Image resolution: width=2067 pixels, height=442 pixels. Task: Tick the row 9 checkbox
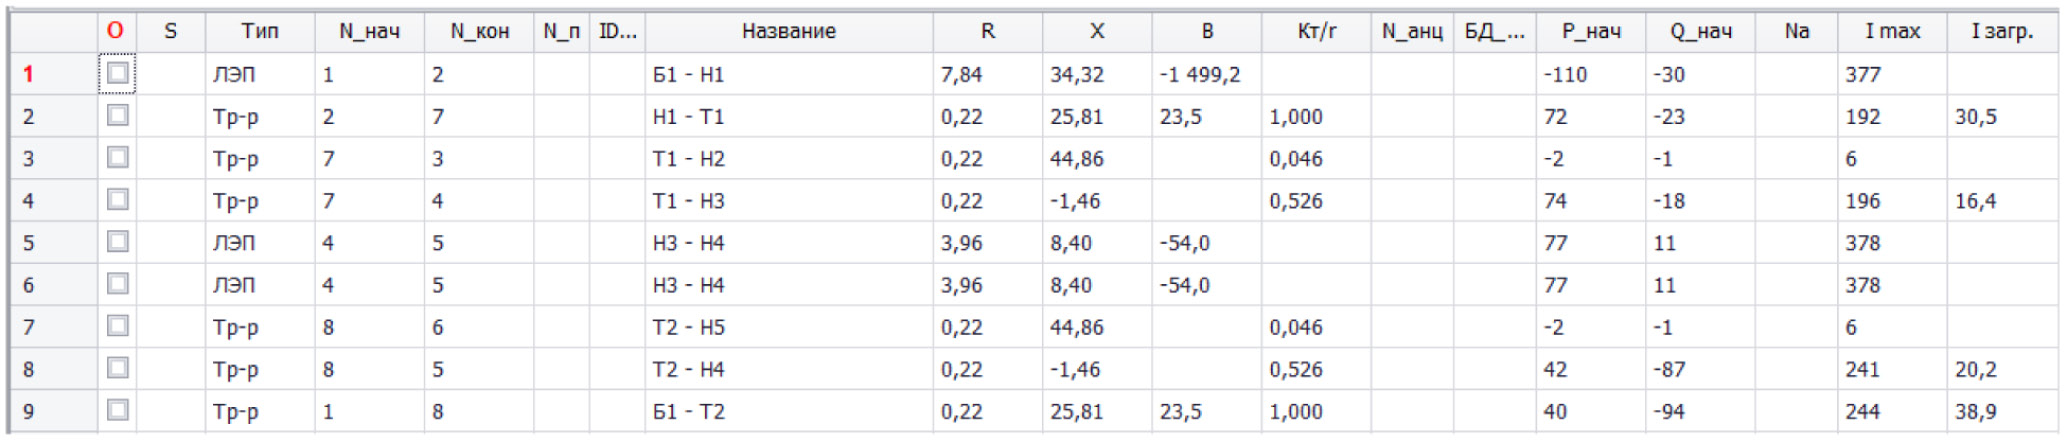[x=118, y=411]
